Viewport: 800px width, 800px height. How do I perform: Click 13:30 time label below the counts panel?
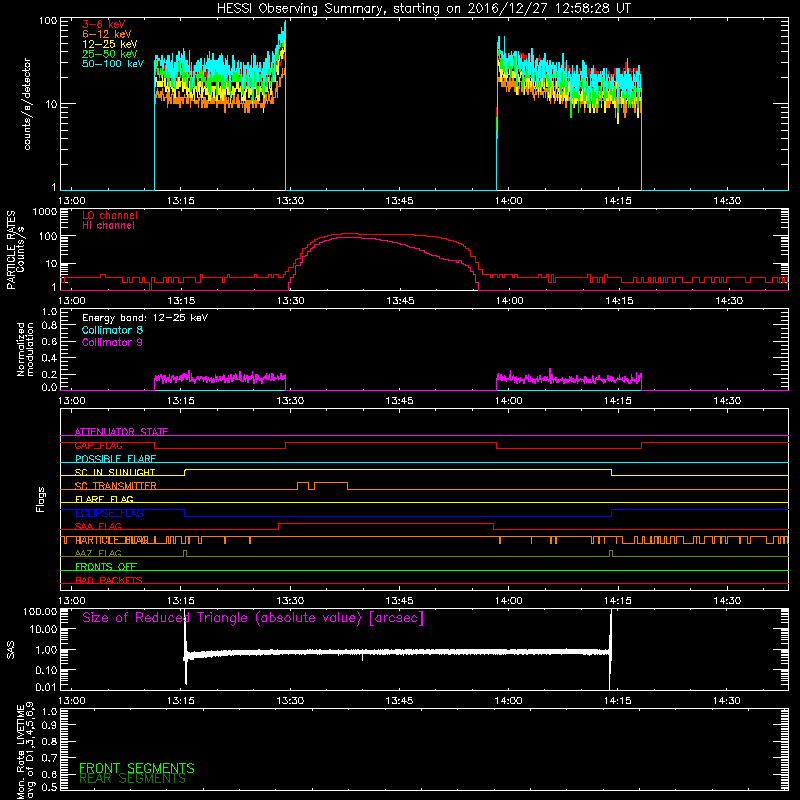coord(290,201)
